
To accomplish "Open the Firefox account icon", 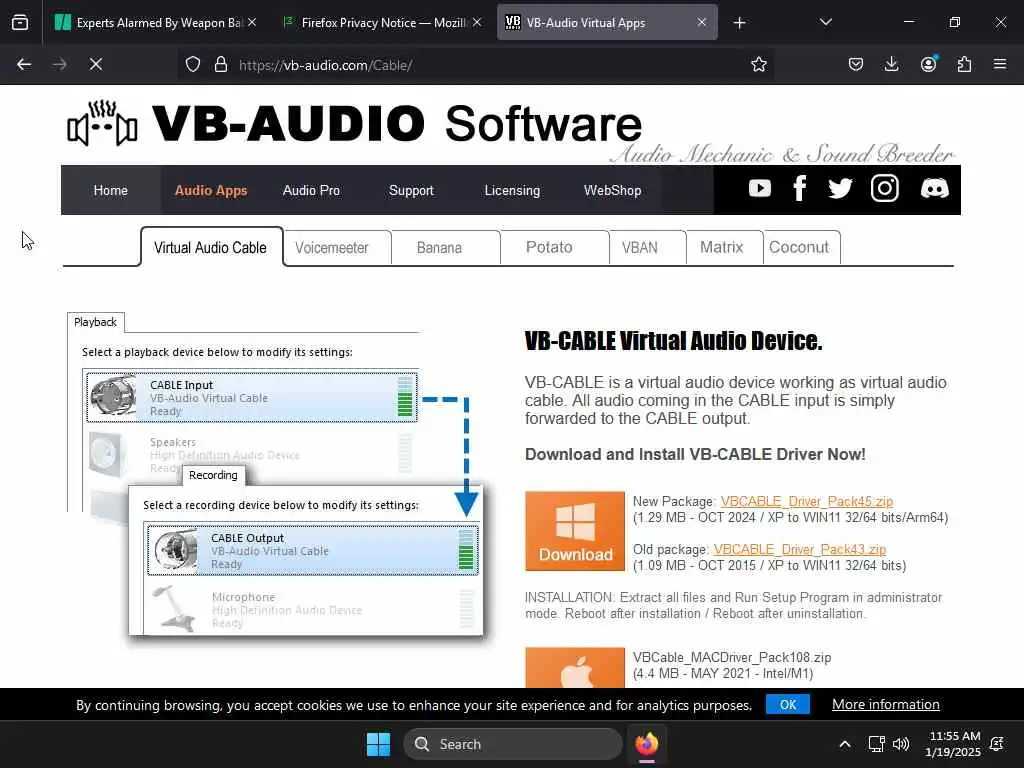I will point(928,65).
